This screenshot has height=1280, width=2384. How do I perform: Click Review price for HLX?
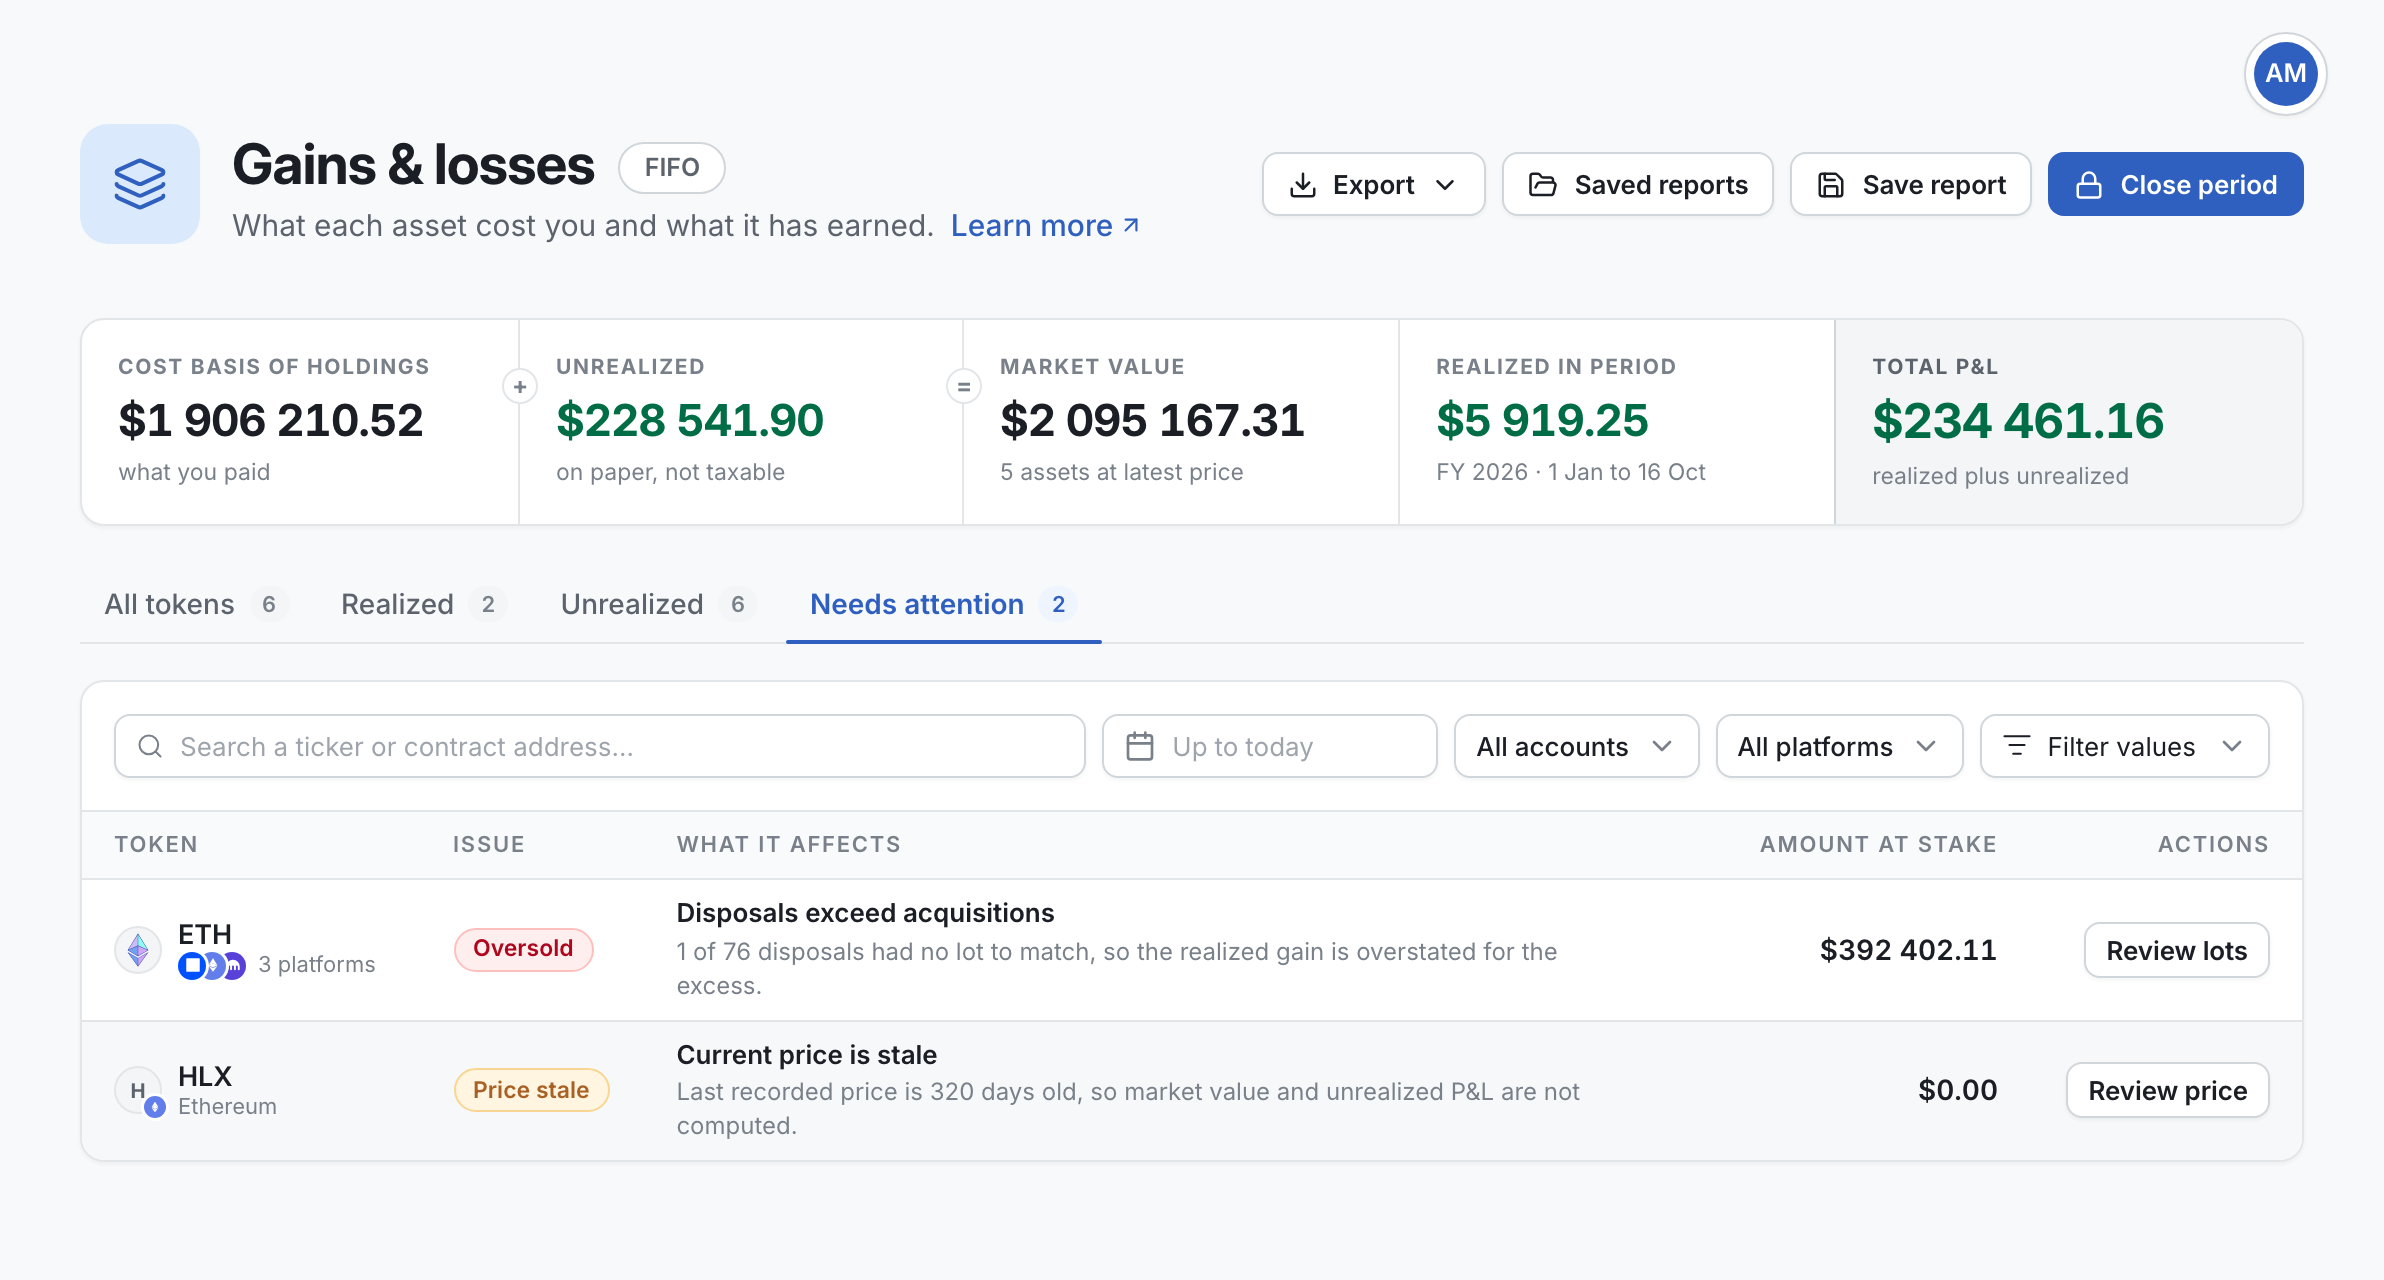(x=2167, y=1090)
